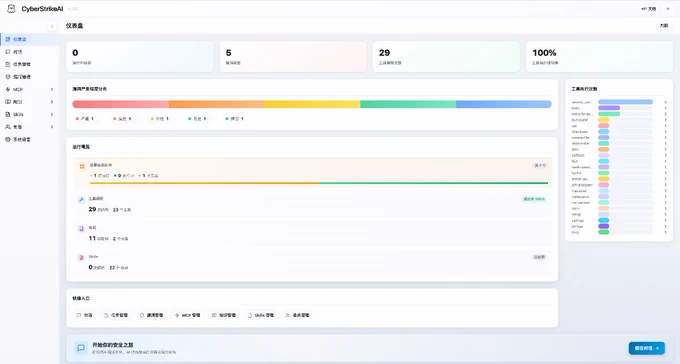Screen dimensions: 680x364
Task: Open the knowledge management quick entry button
Action: pyautogui.click(x=224, y=315)
